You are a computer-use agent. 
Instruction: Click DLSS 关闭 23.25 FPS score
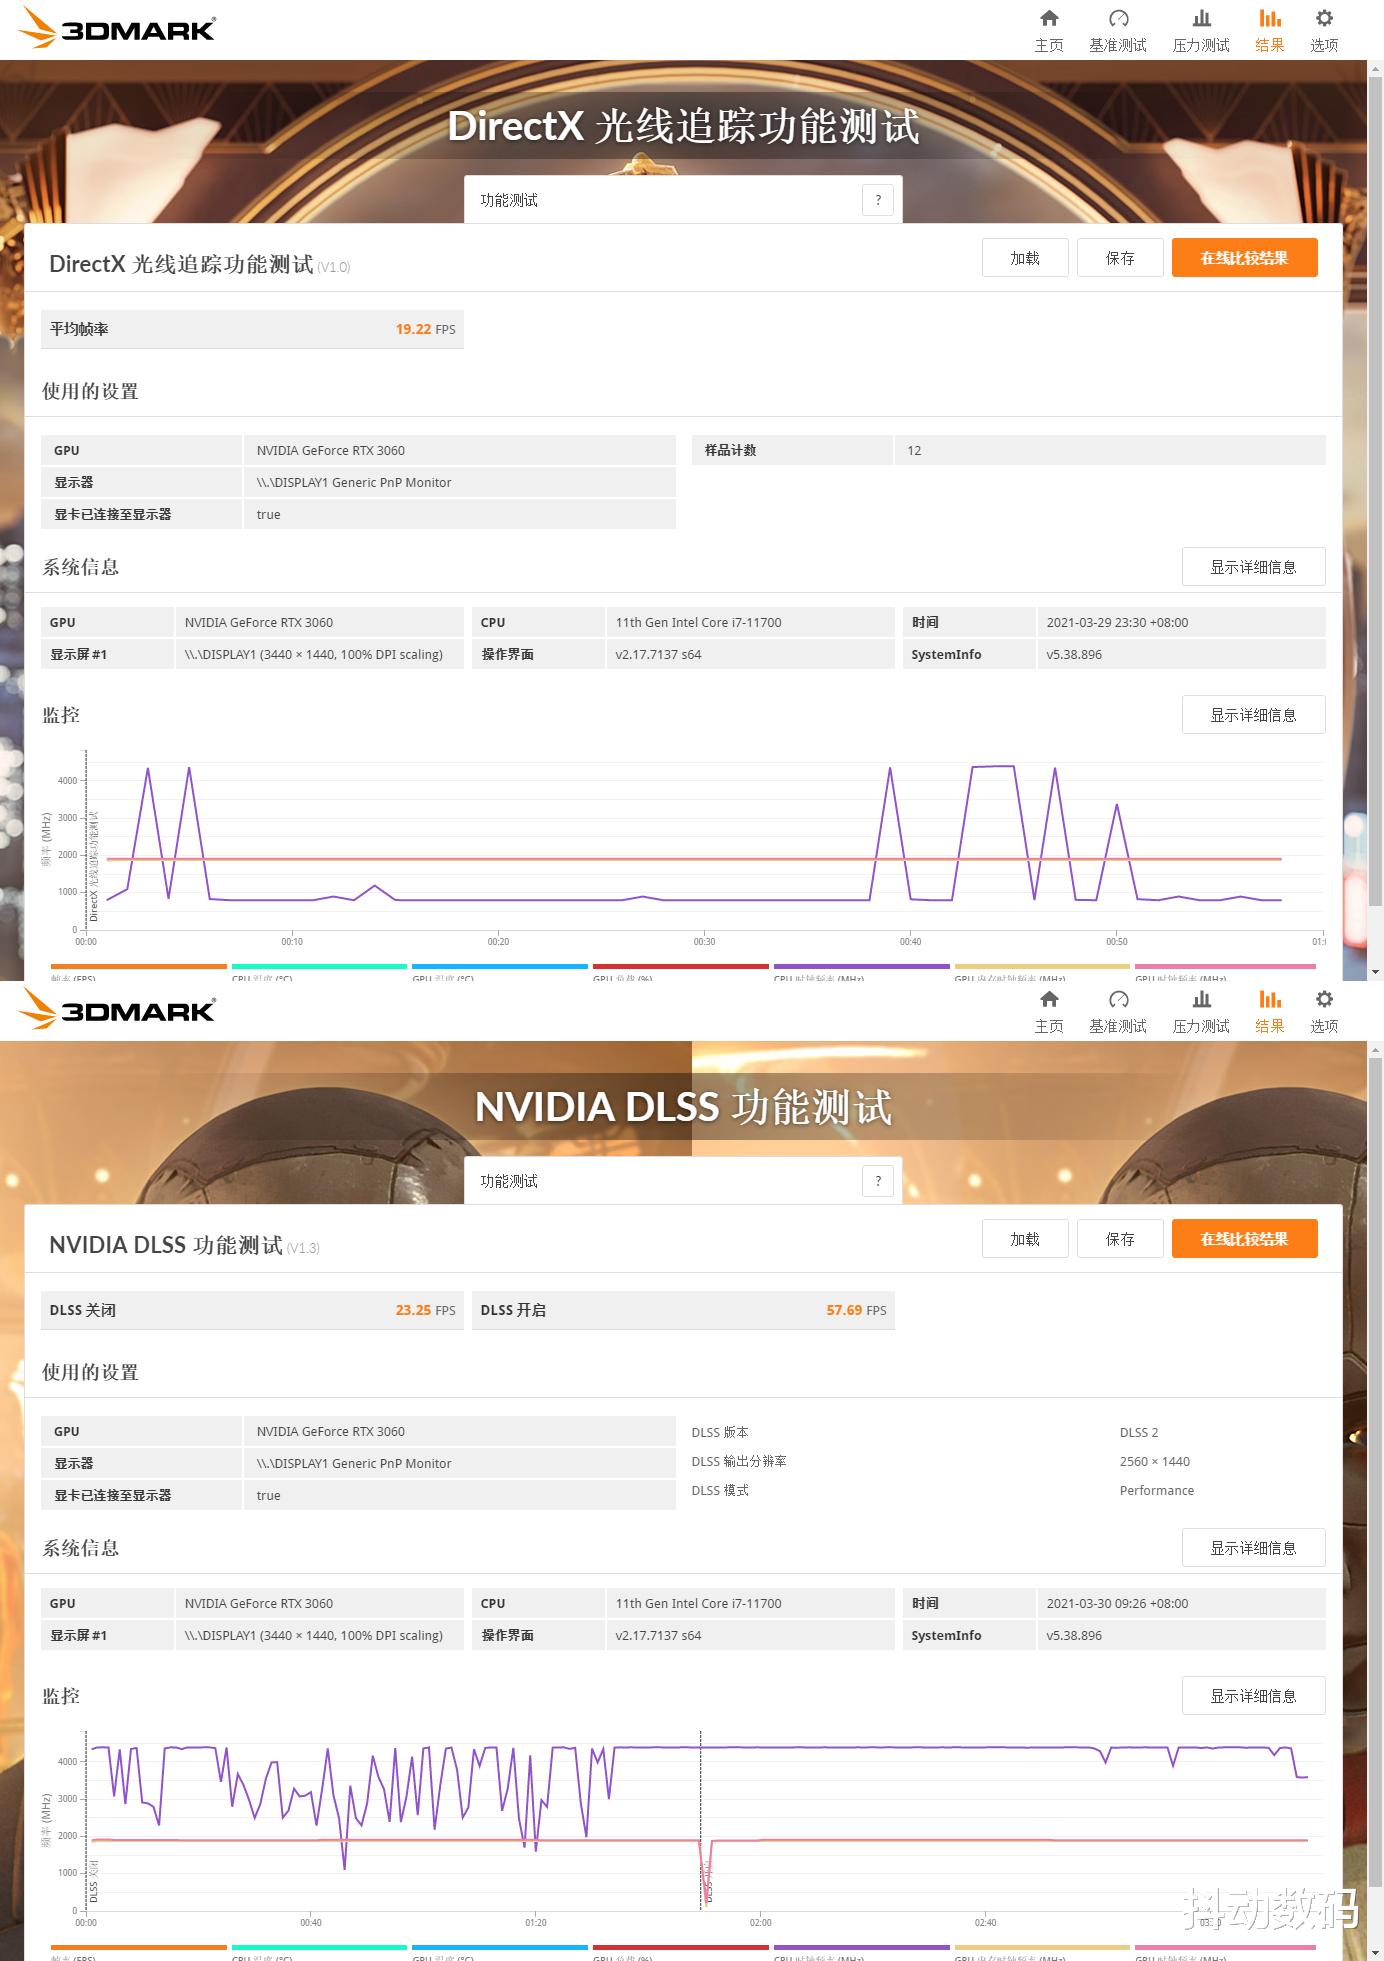425,1310
